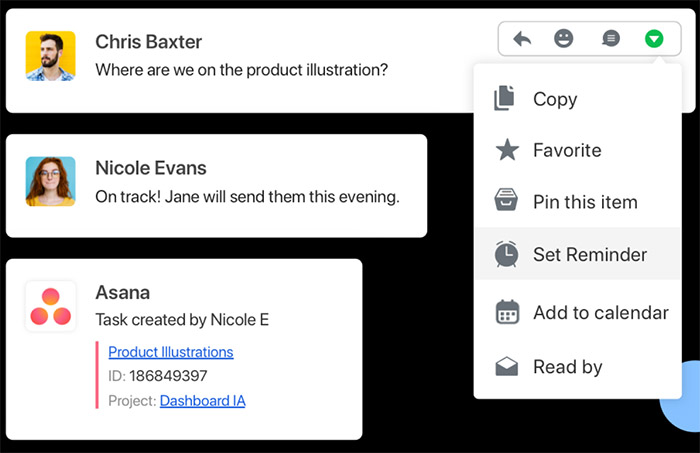Select Copy from the message menu
The height and width of the screenshot is (453, 700).
554,99
